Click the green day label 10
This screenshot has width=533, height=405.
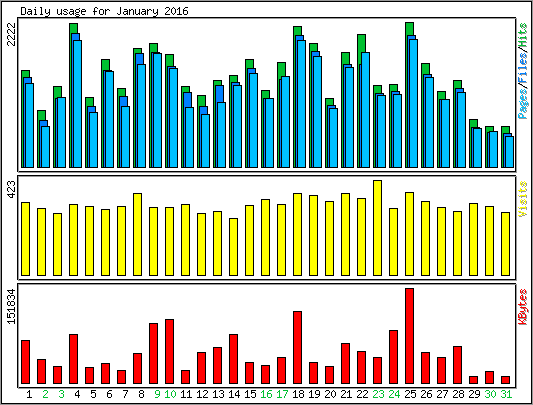coord(170,394)
